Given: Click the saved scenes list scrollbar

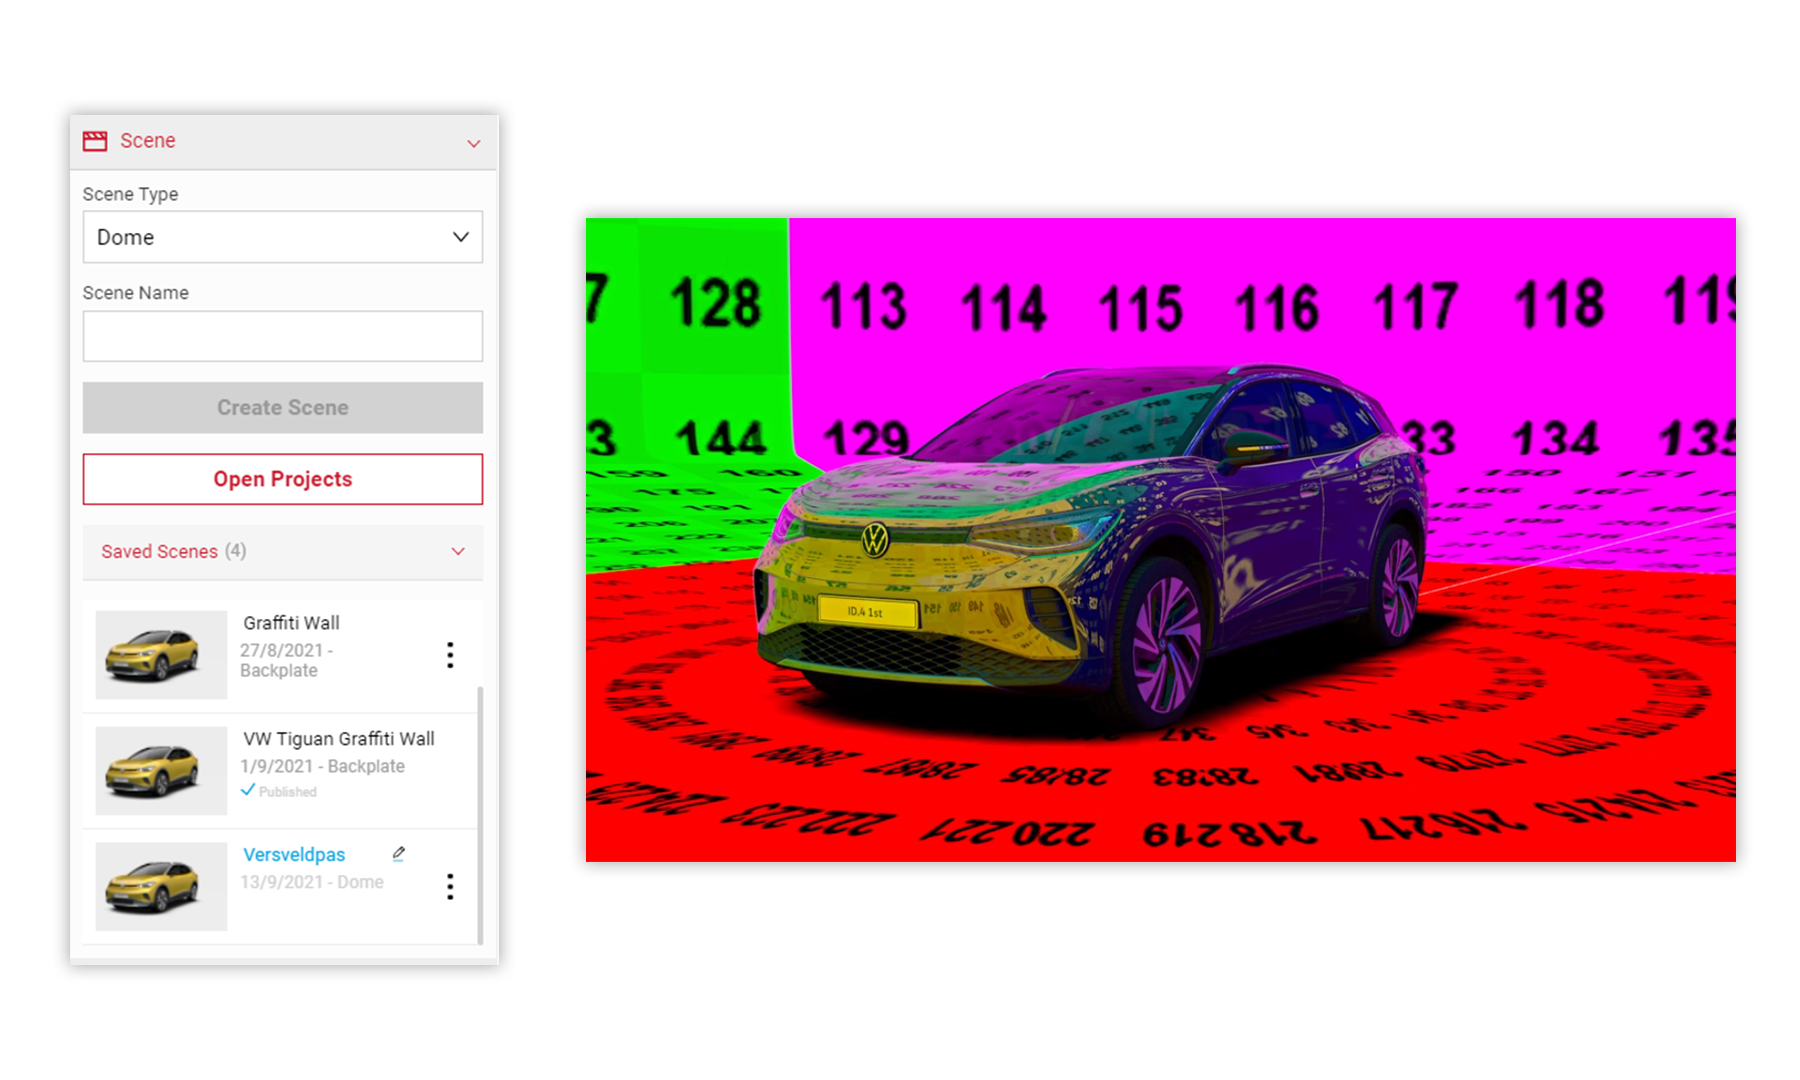Looking at the screenshot, I should tap(480, 814).
